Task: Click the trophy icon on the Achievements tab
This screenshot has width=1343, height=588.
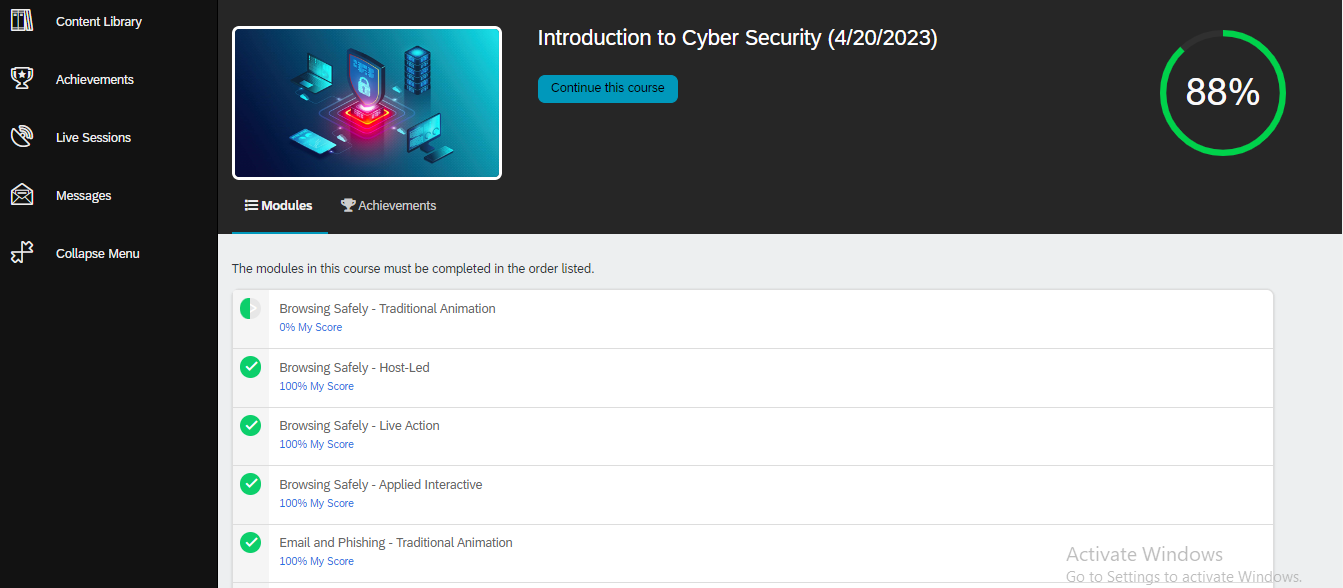Action: (x=348, y=205)
